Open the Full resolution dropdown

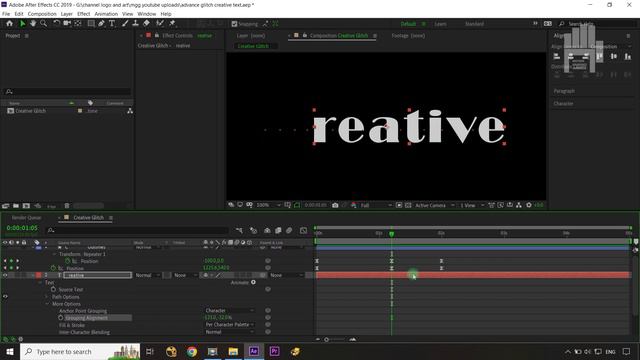(376, 205)
